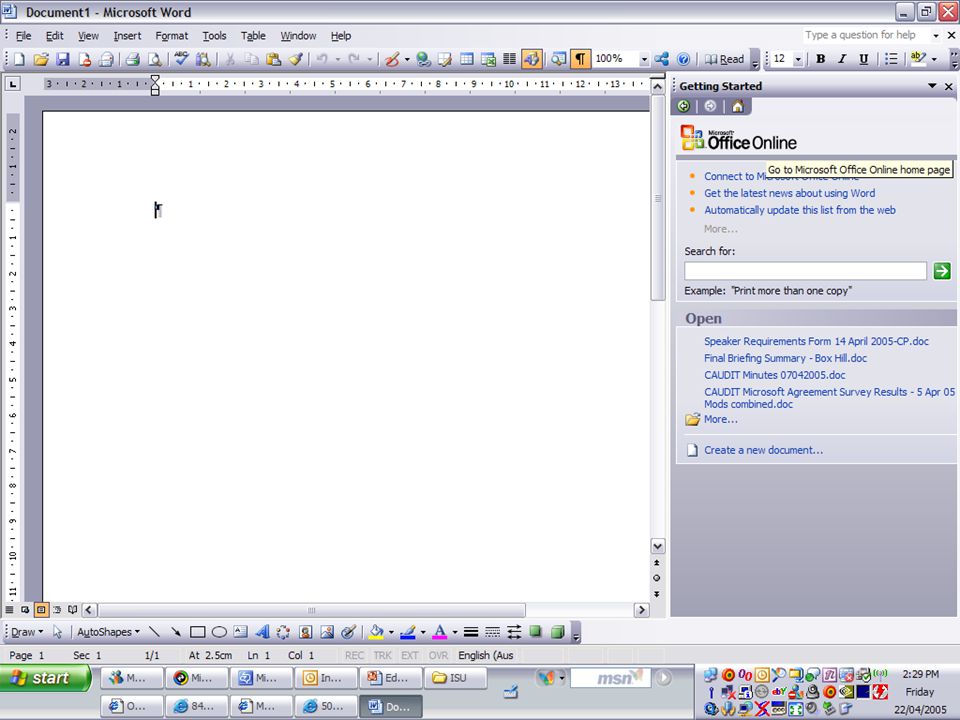Run Spelling and Grammar check
This screenshot has height=720, width=960.
[181, 59]
